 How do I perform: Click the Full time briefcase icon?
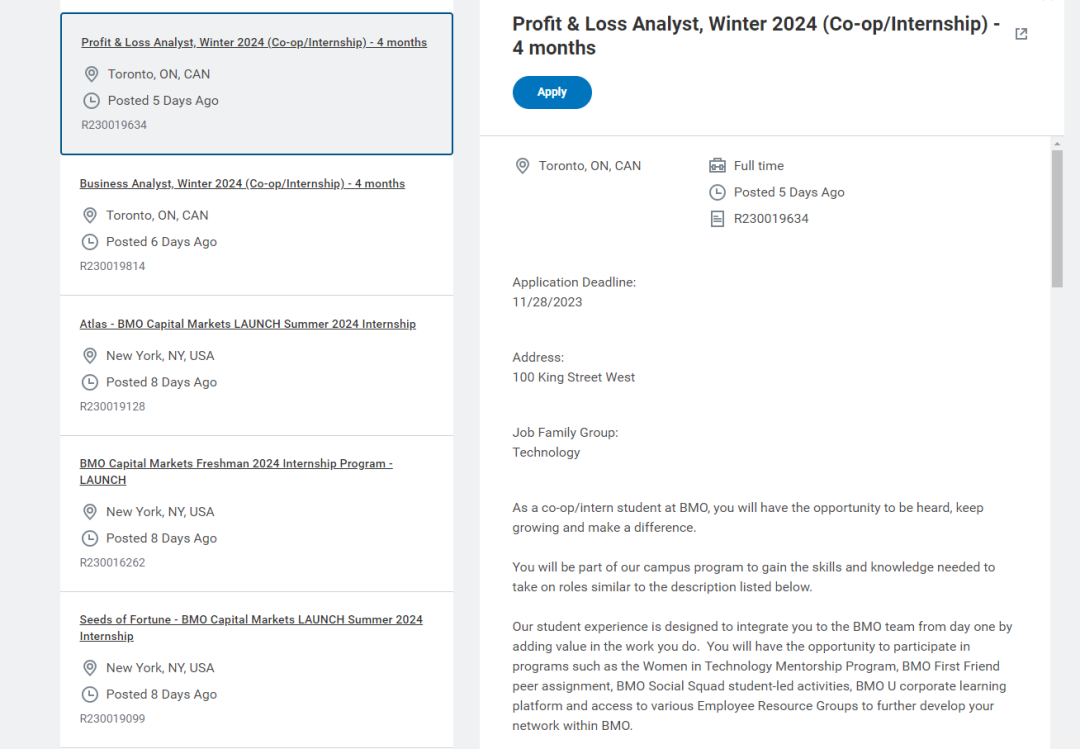coord(717,165)
